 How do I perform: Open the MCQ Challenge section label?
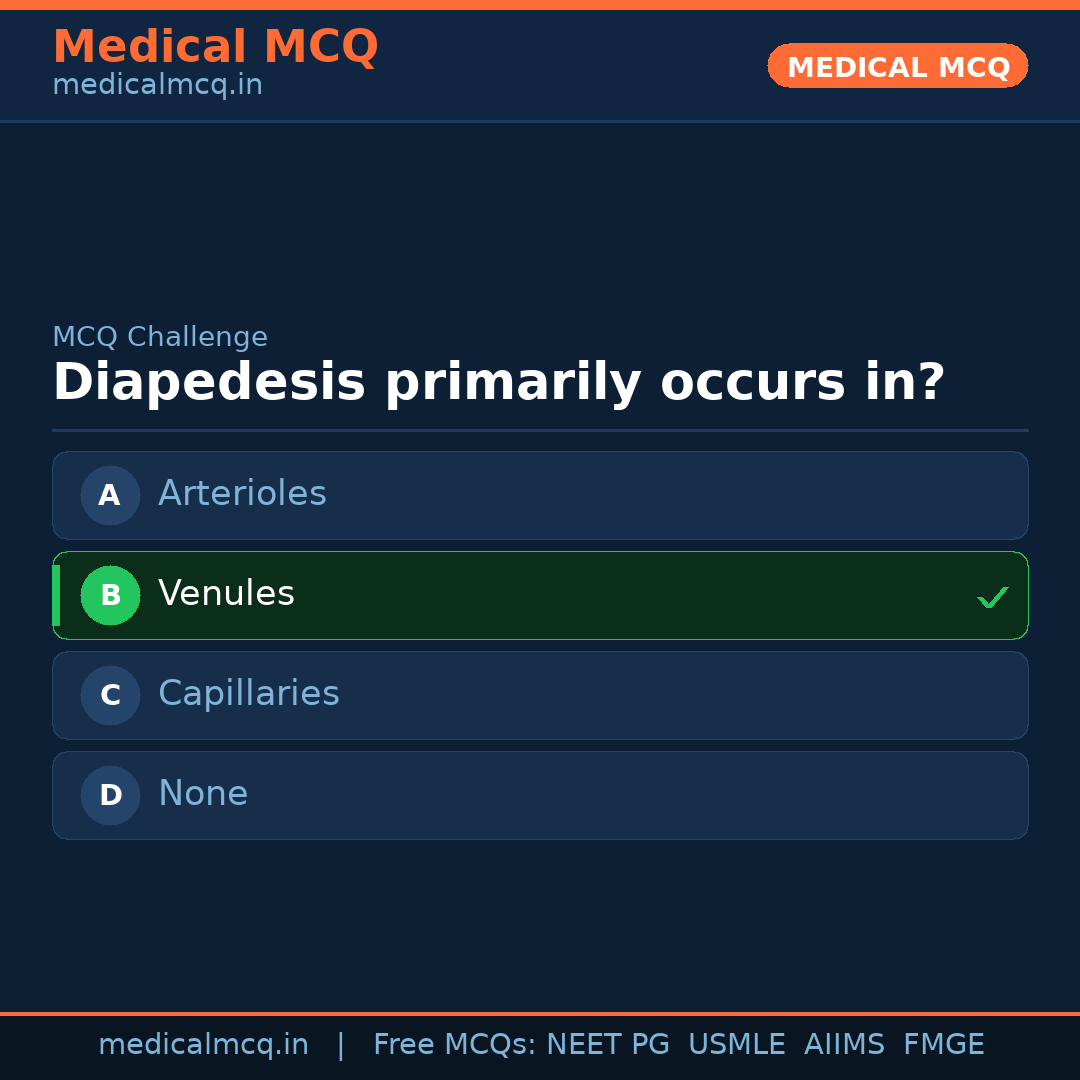[x=160, y=337]
